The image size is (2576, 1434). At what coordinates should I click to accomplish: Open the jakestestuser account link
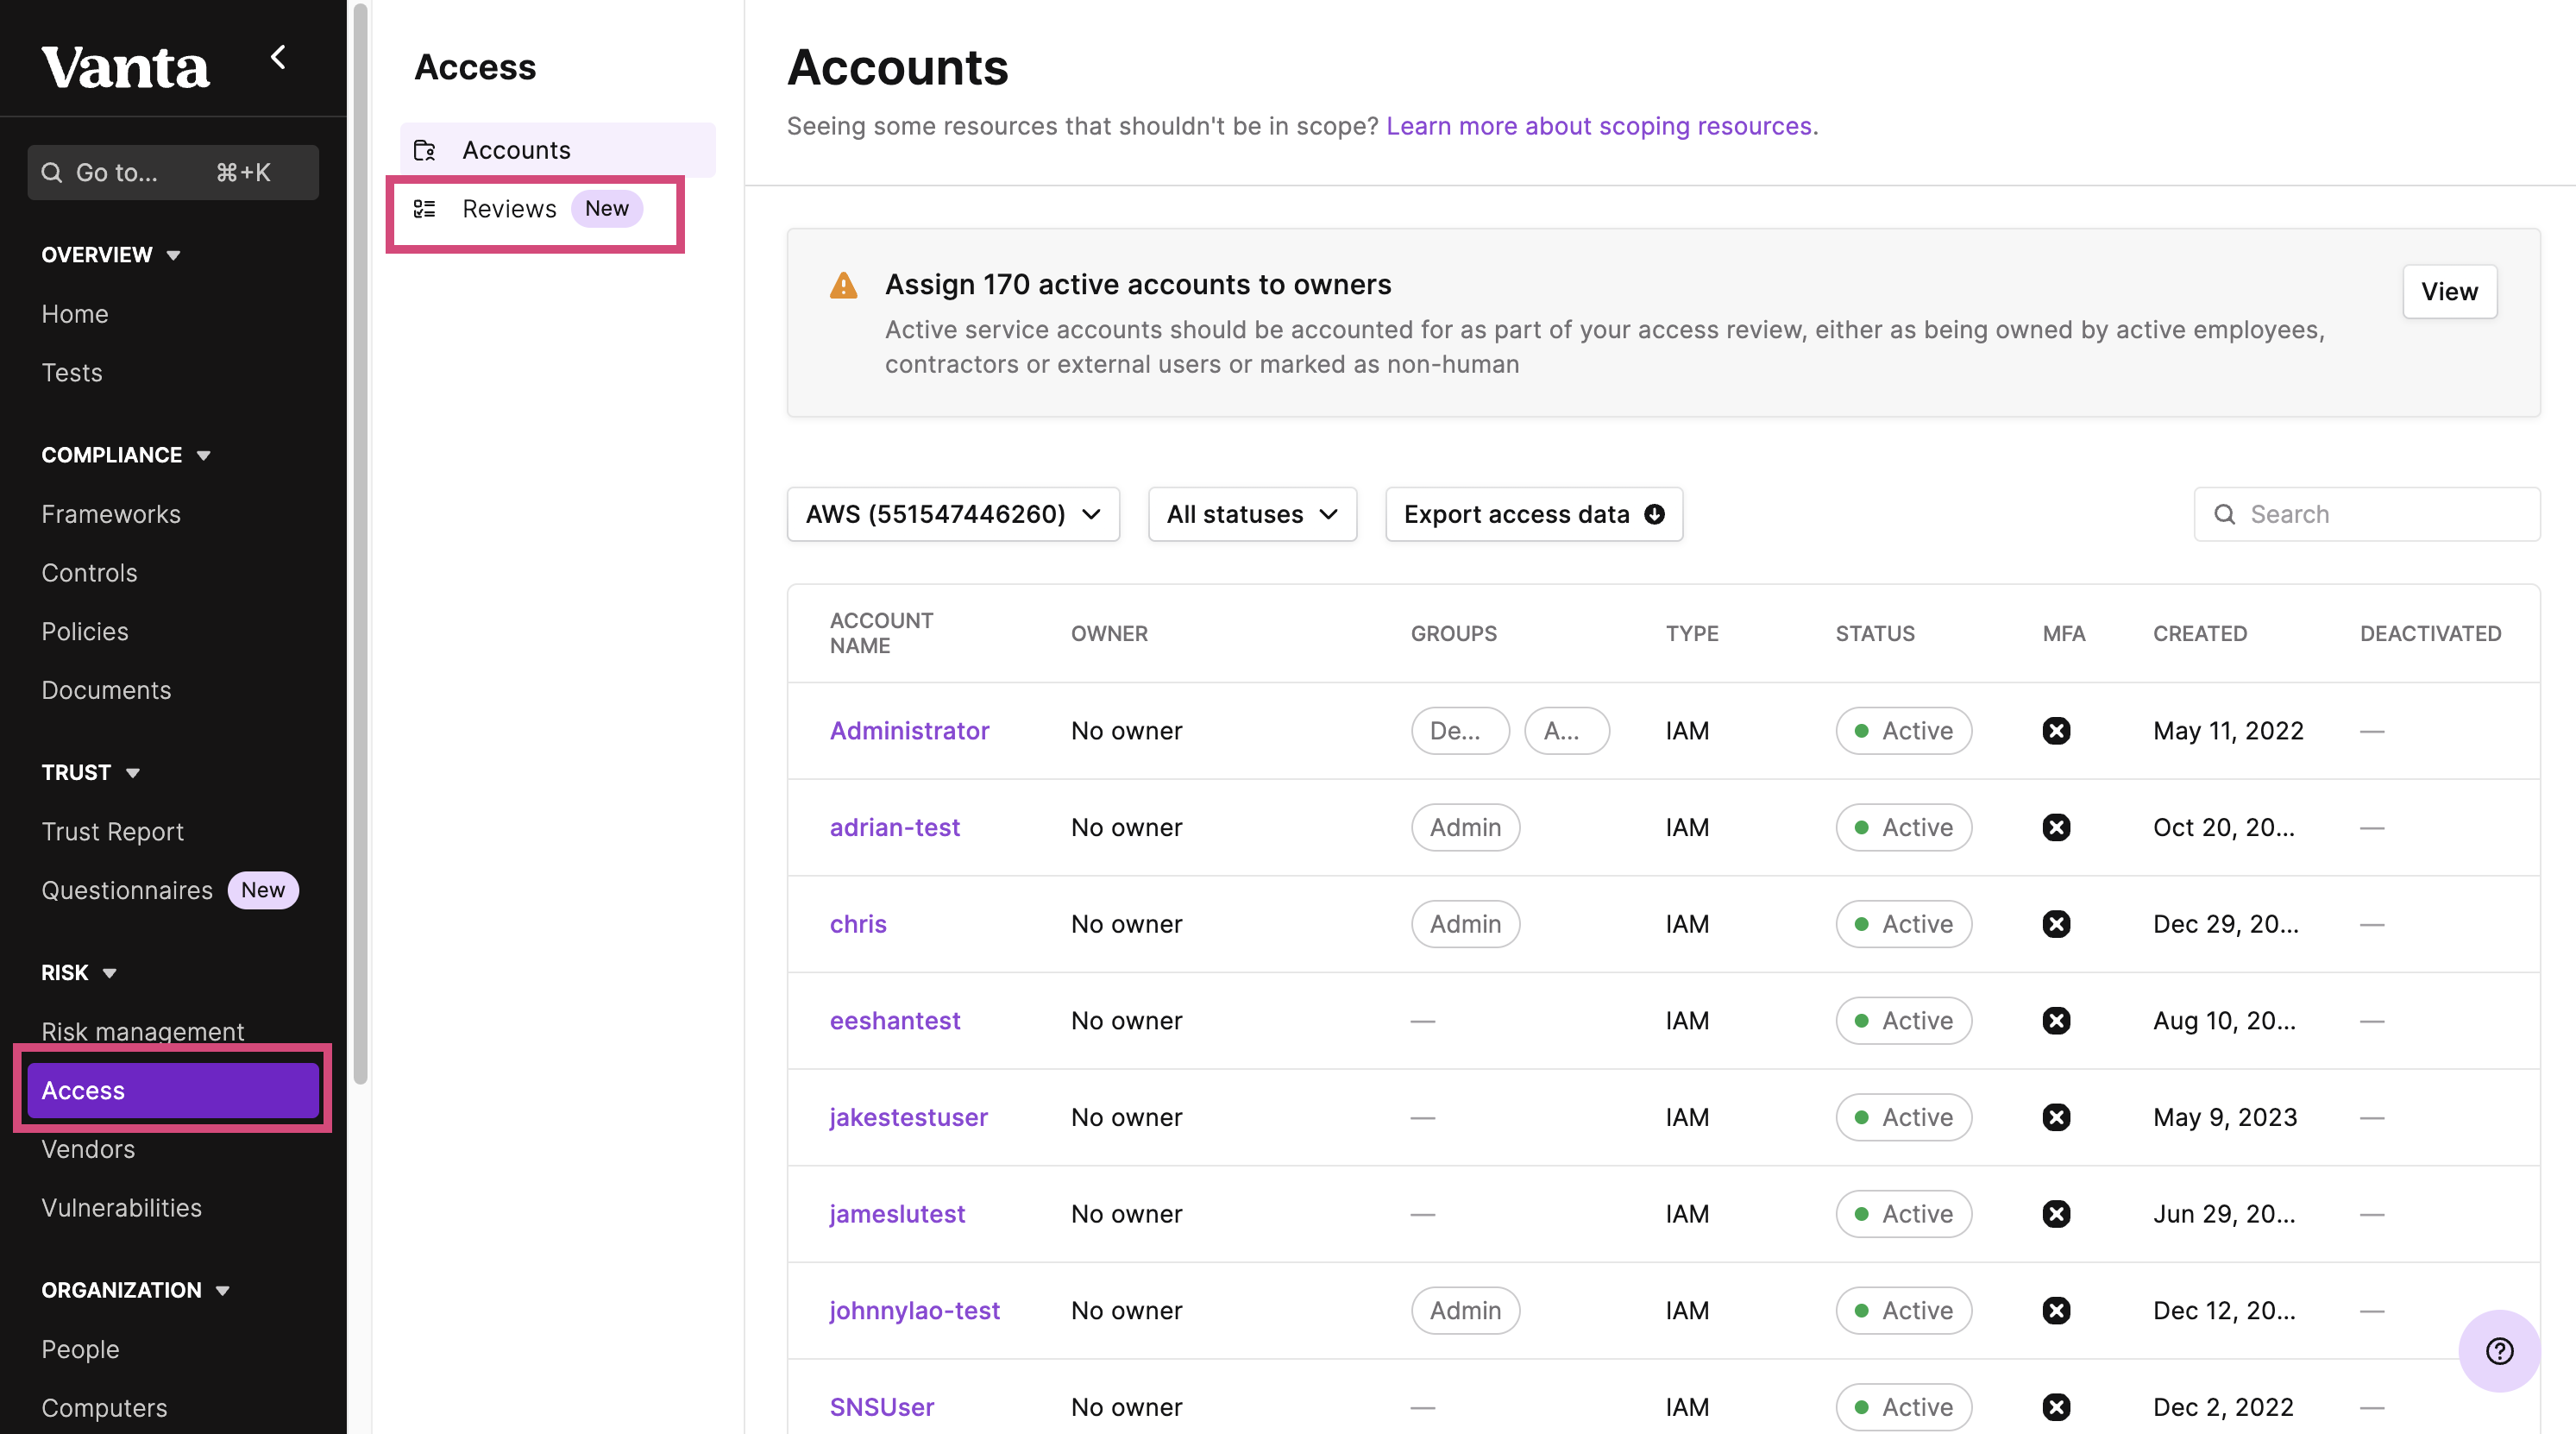(908, 1118)
